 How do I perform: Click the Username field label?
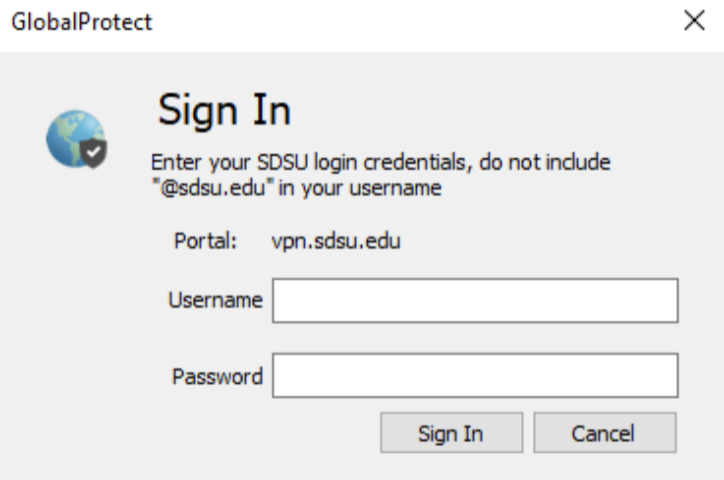pyautogui.click(x=215, y=300)
